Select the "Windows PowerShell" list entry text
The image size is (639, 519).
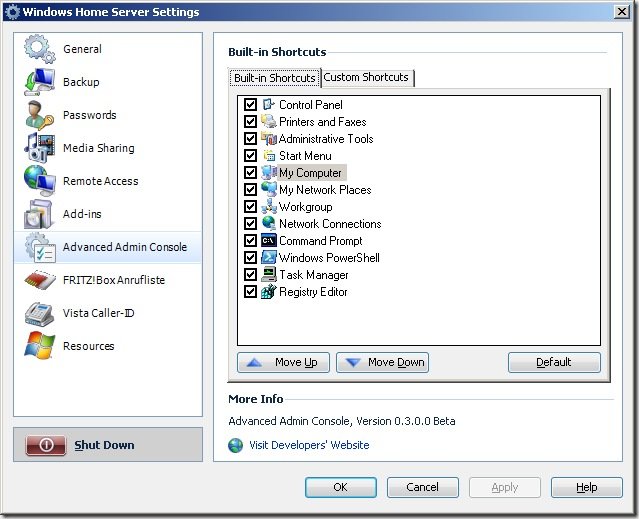[329, 257]
